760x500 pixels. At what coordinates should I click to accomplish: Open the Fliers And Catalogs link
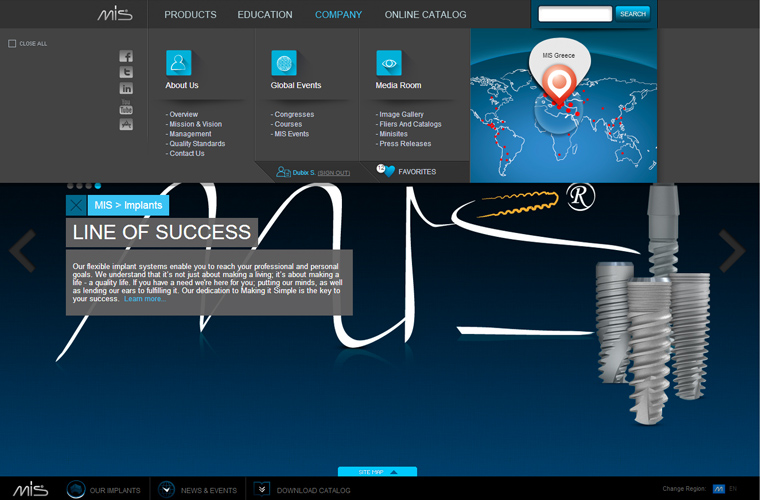pyautogui.click(x=409, y=124)
